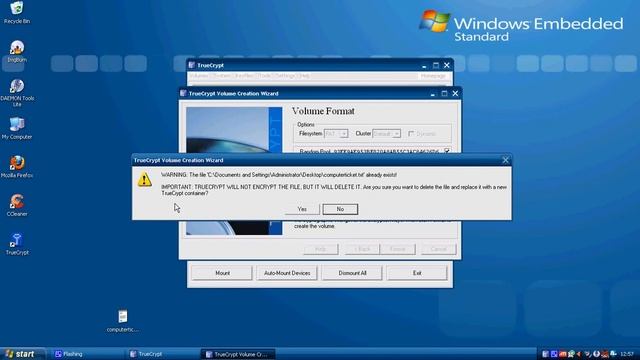This screenshot has height=360, width=640.
Task: Click the Homepage link in TrueCrypt window
Action: pos(433,76)
